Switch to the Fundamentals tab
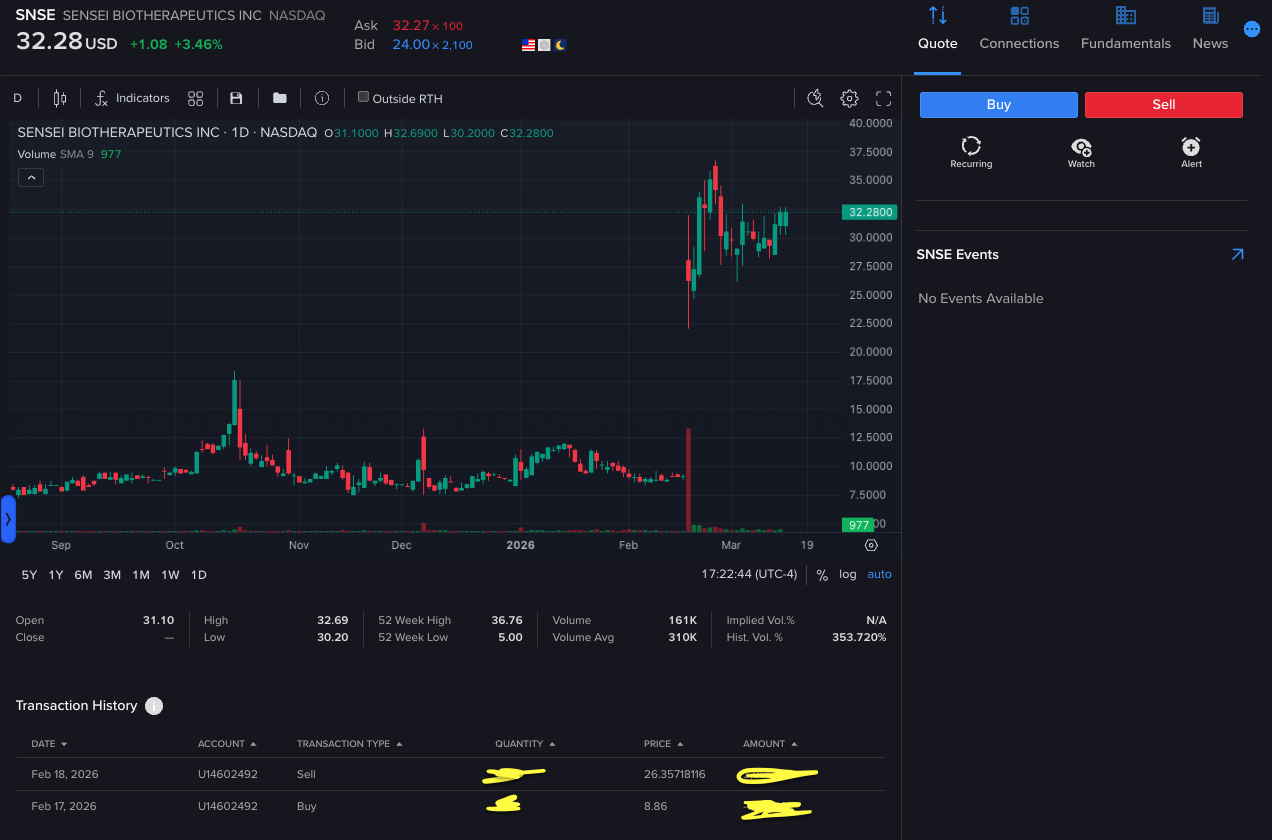 click(1126, 30)
